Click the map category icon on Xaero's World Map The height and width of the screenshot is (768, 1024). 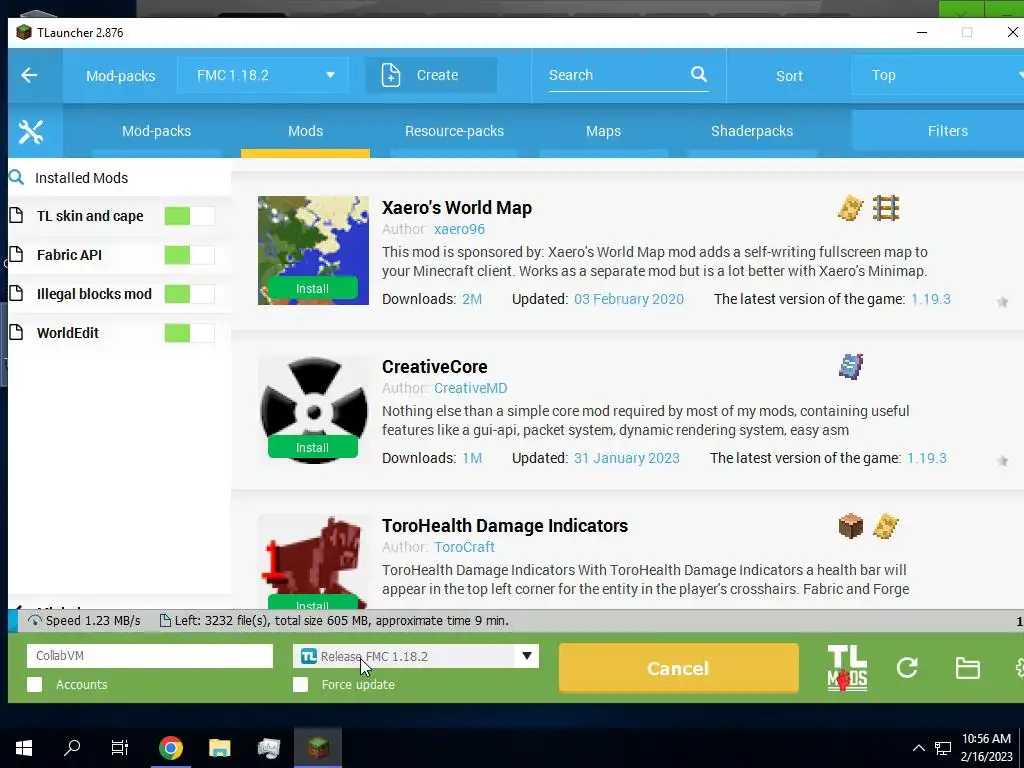(x=850, y=208)
